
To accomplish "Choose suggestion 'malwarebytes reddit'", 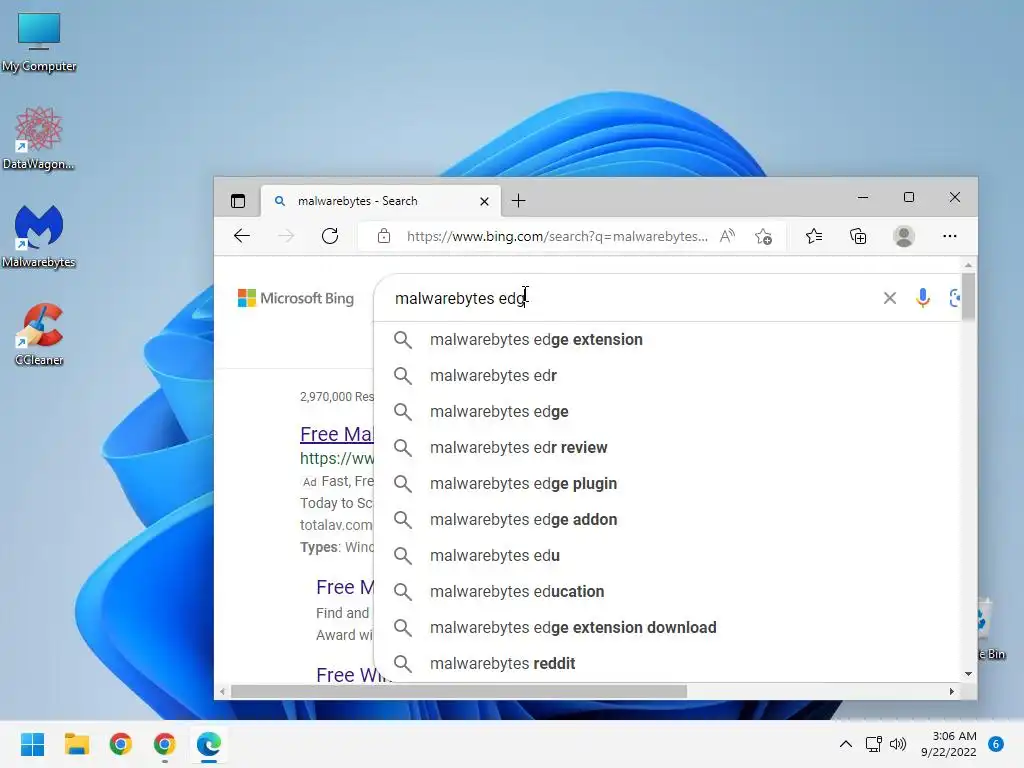I will point(667,663).
